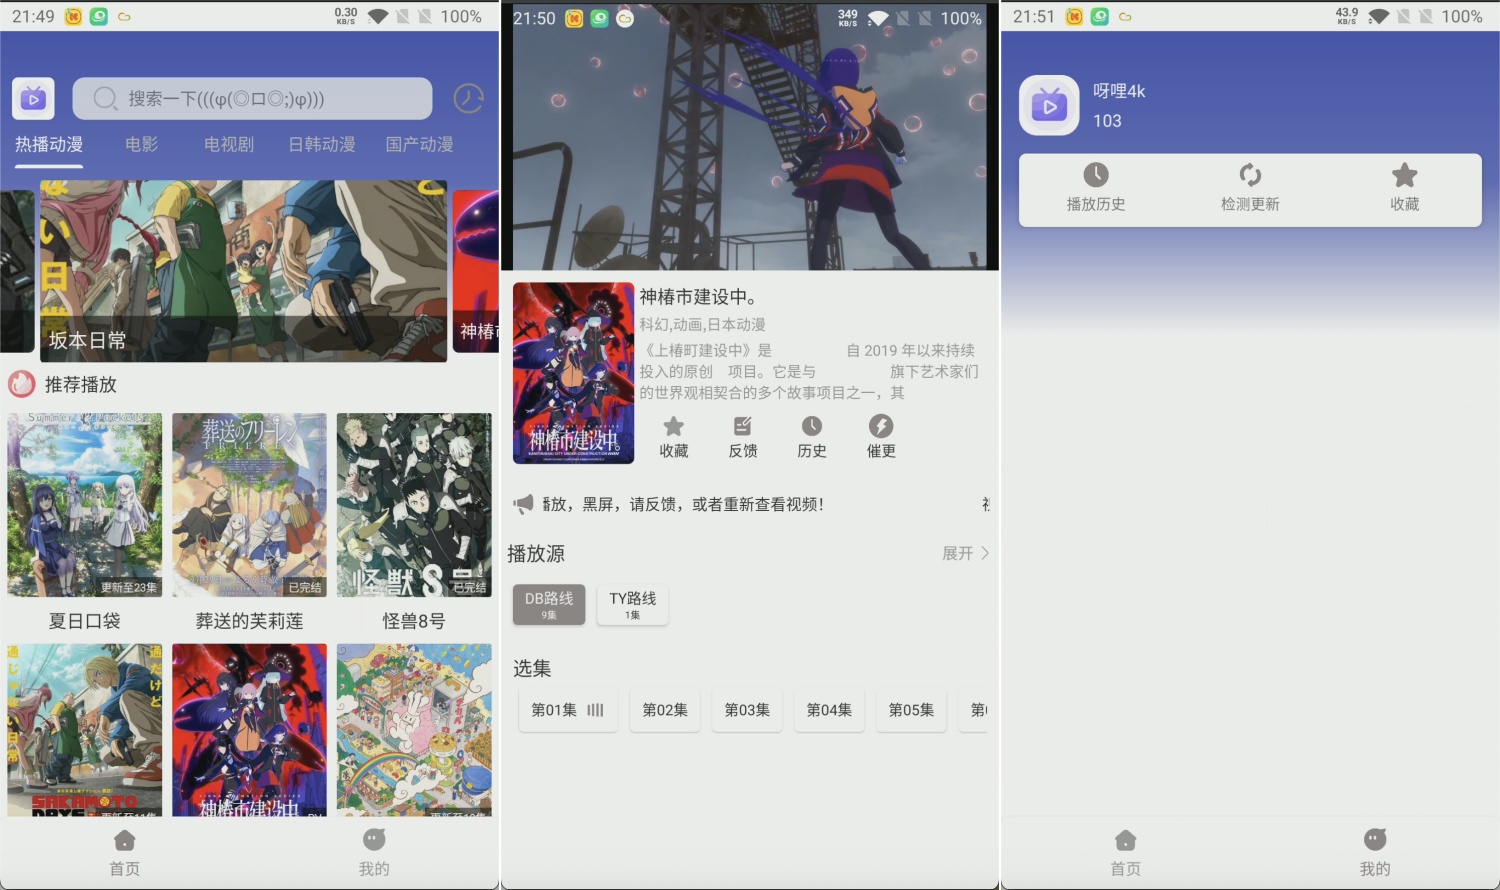This screenshot has height=890, width=1500.
Task: Tap 我的 in left screen bottom navigation
Action: (374, 851)
